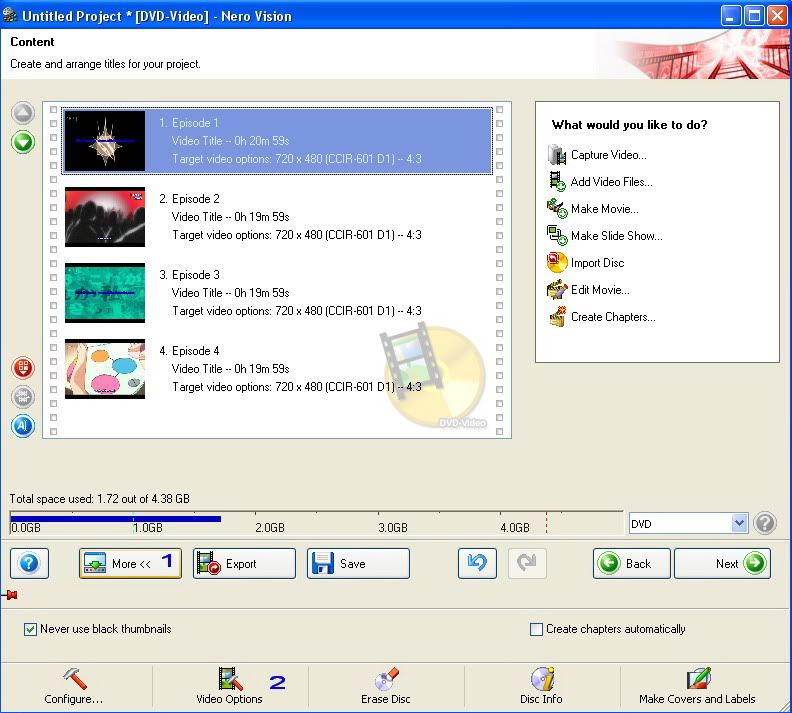The image size is (792, 713).
Task: Proceed with the Next button
Action: coord(722,563)
